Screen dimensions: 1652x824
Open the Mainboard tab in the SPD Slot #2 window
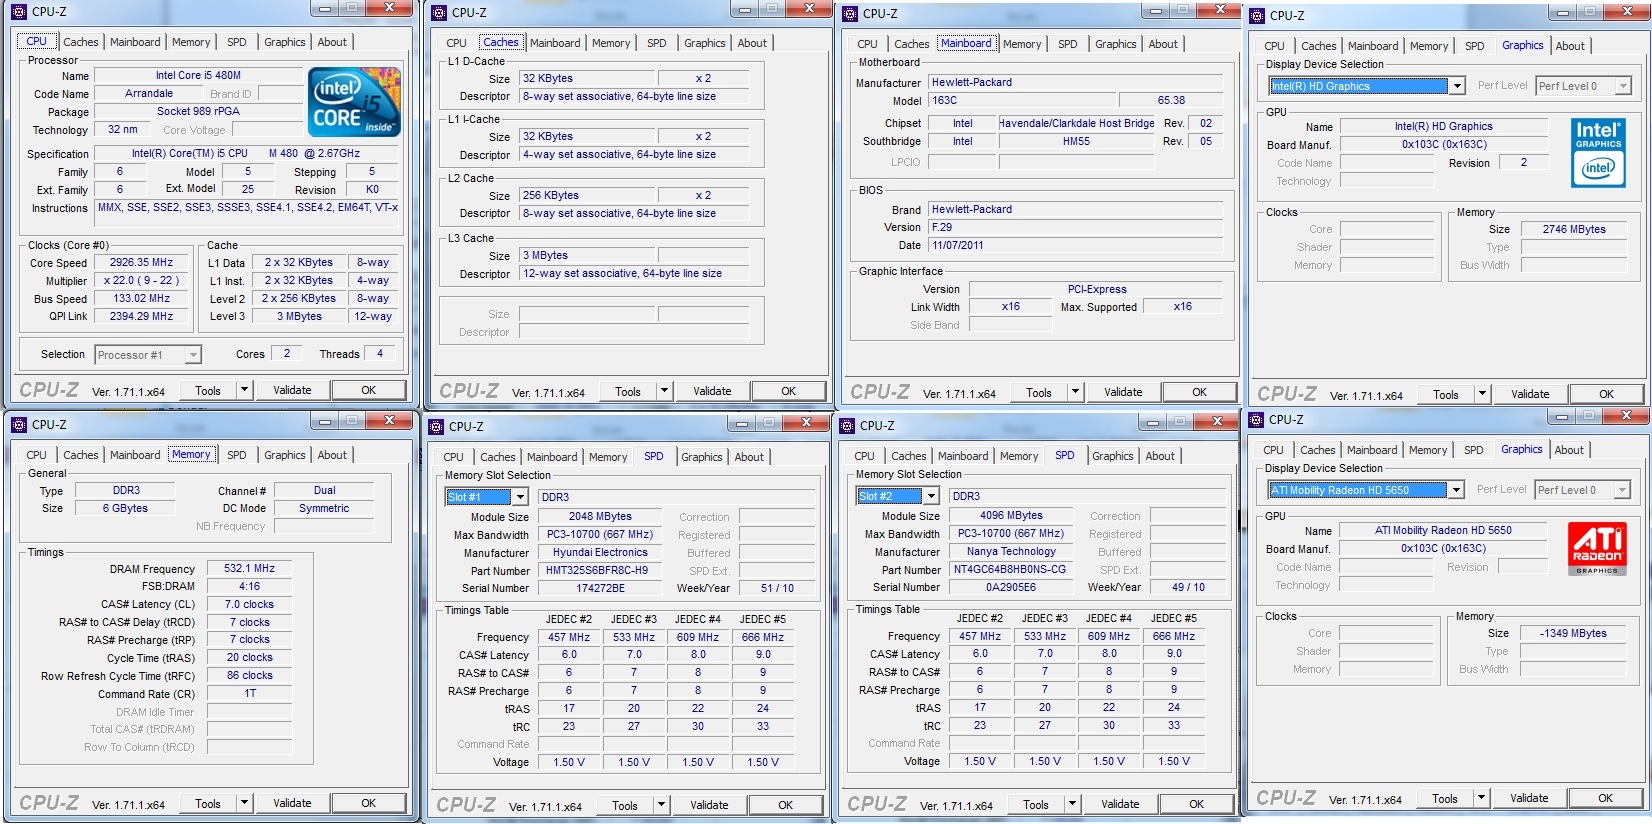[x=963, y=456]
